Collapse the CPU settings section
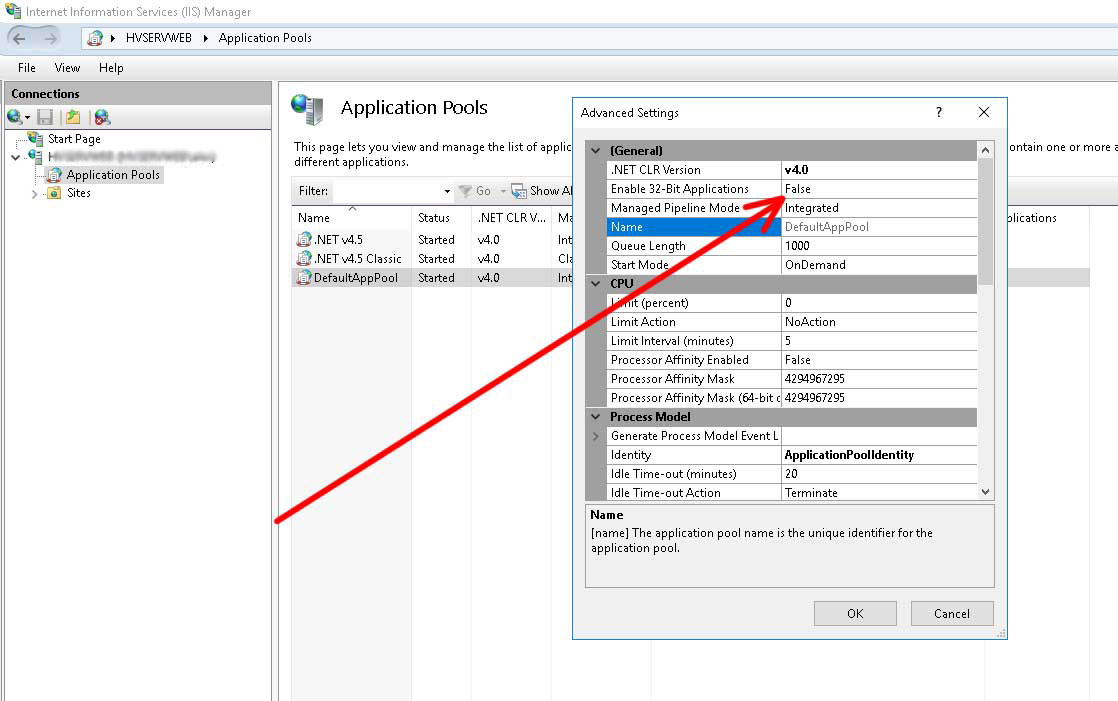The height and width of the screenshot is (701, 1118). (x=595, y=284)
